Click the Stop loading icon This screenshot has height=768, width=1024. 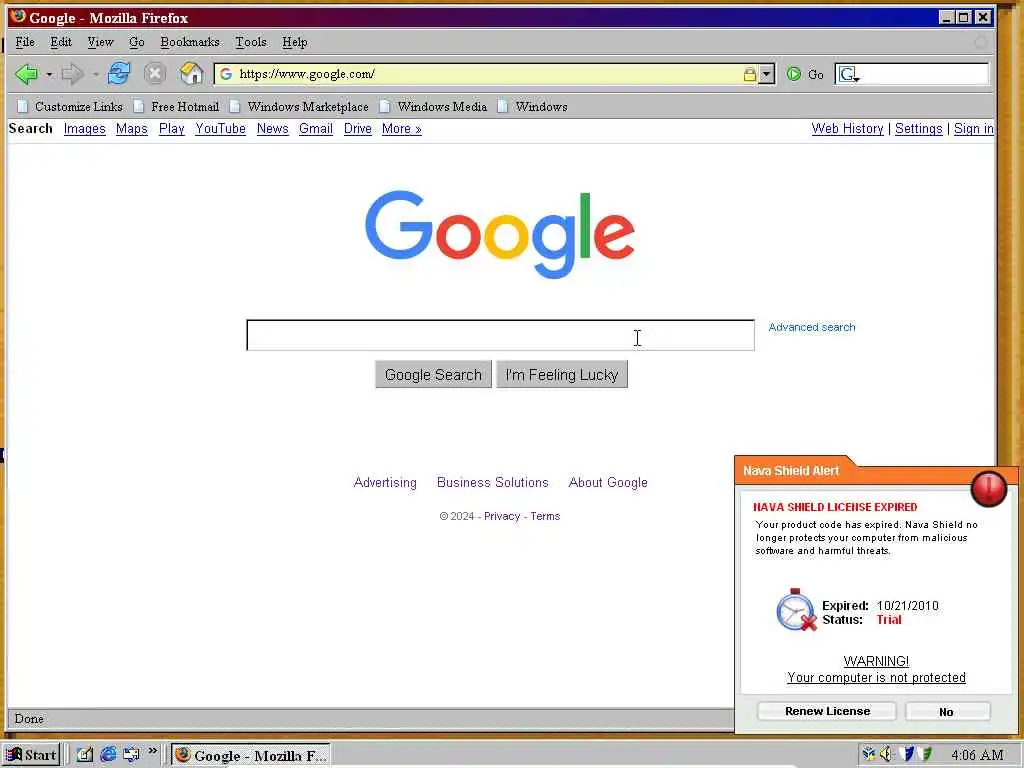[x=155, y=73]
